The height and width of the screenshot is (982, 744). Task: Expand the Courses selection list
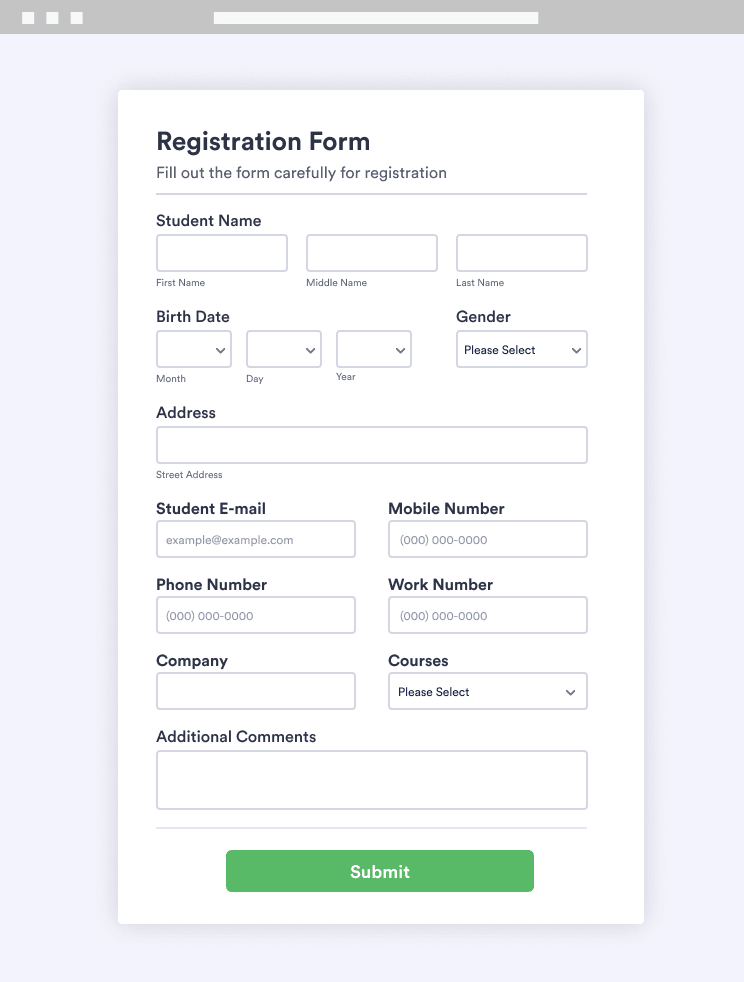click(487, 691)
